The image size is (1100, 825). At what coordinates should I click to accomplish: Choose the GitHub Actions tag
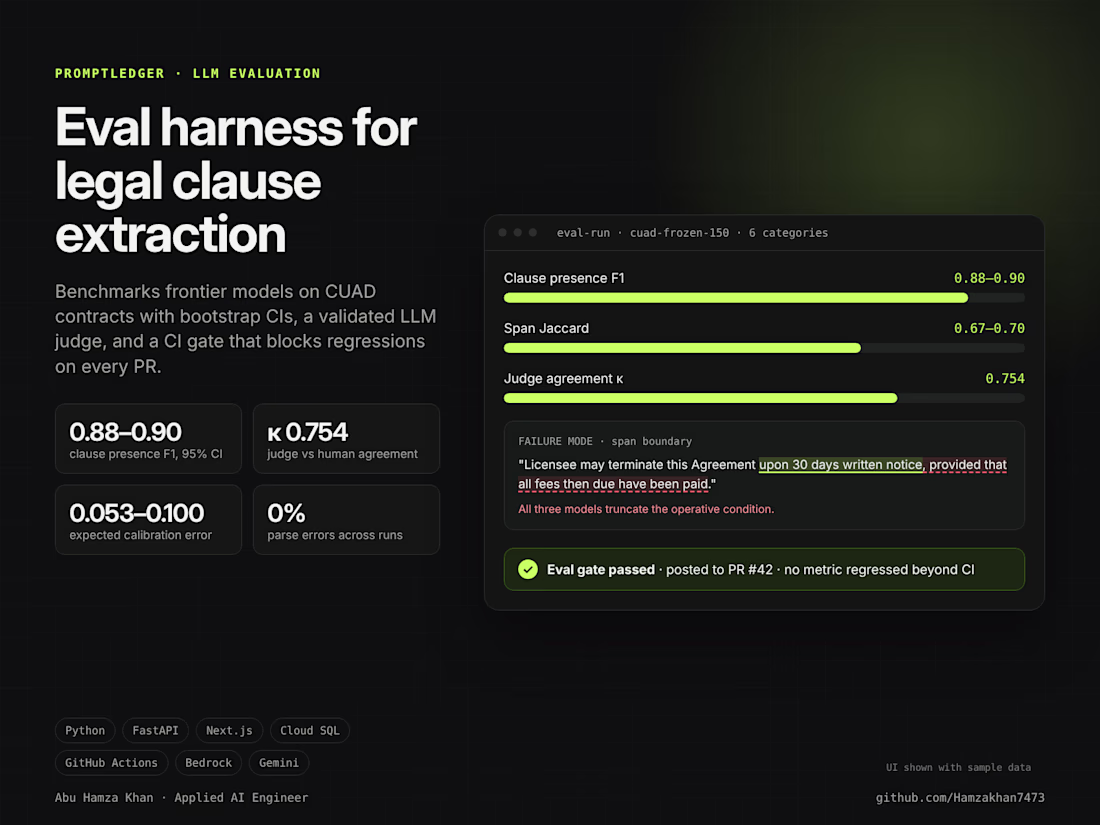click(112, 763)
